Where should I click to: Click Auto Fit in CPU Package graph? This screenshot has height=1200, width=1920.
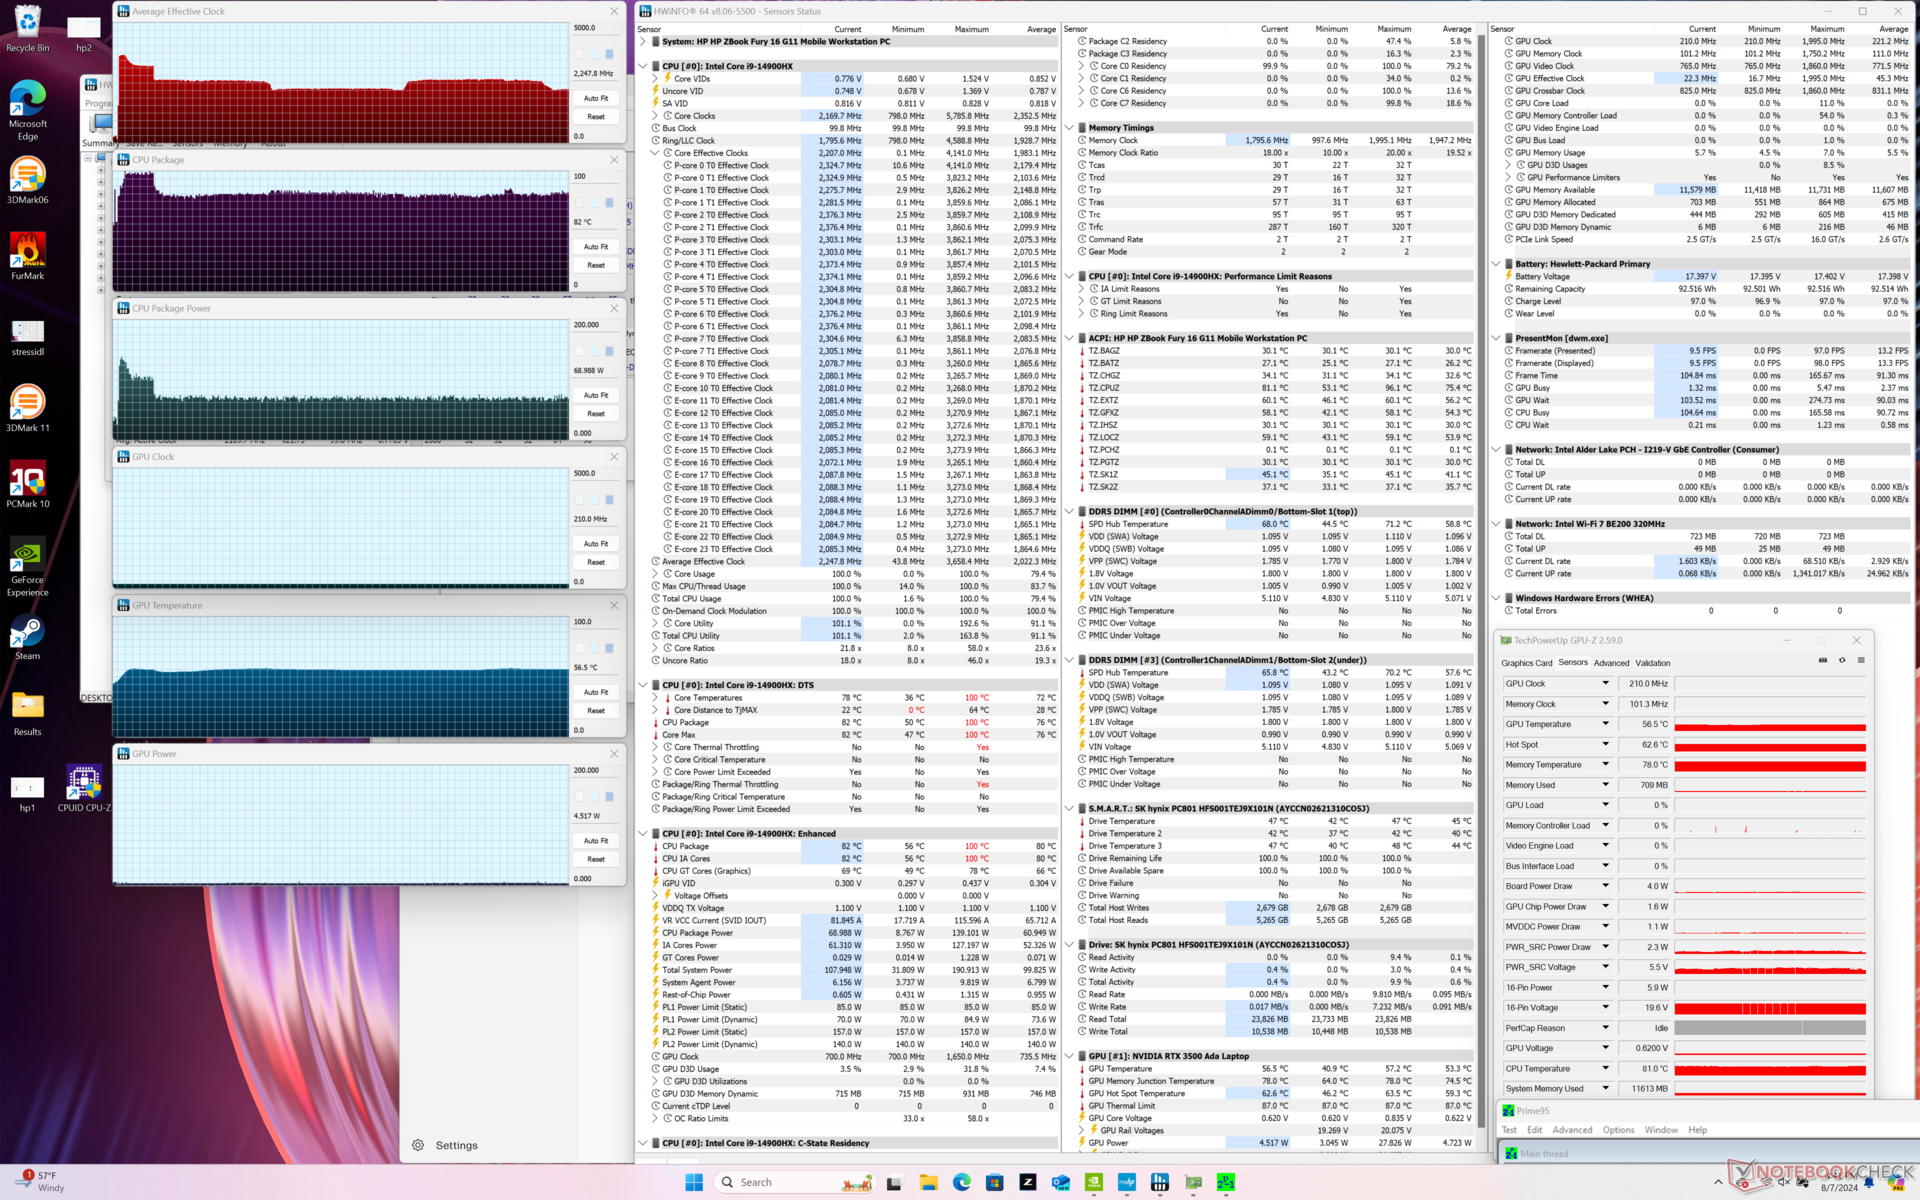[x=596, y=247]
